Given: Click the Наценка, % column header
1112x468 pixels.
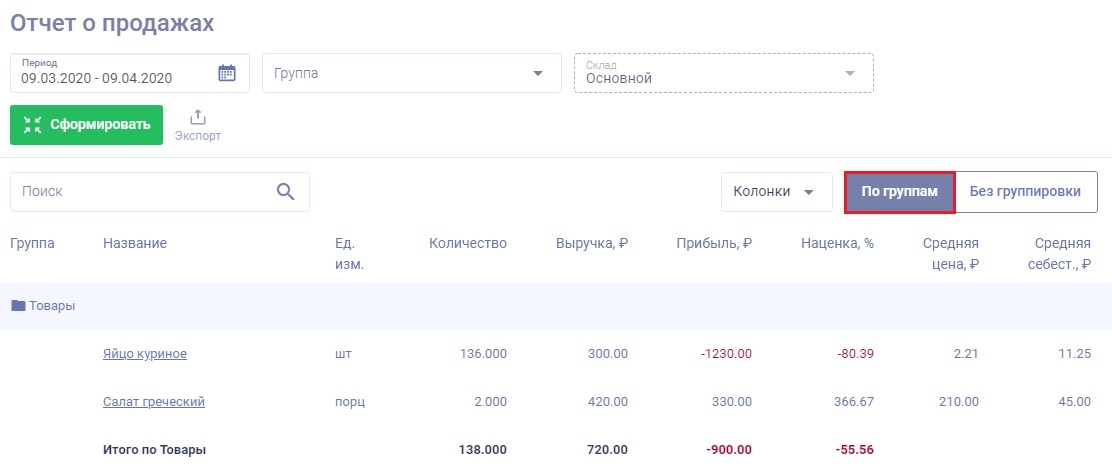Looking at the screenshot, I should [837, 243].
